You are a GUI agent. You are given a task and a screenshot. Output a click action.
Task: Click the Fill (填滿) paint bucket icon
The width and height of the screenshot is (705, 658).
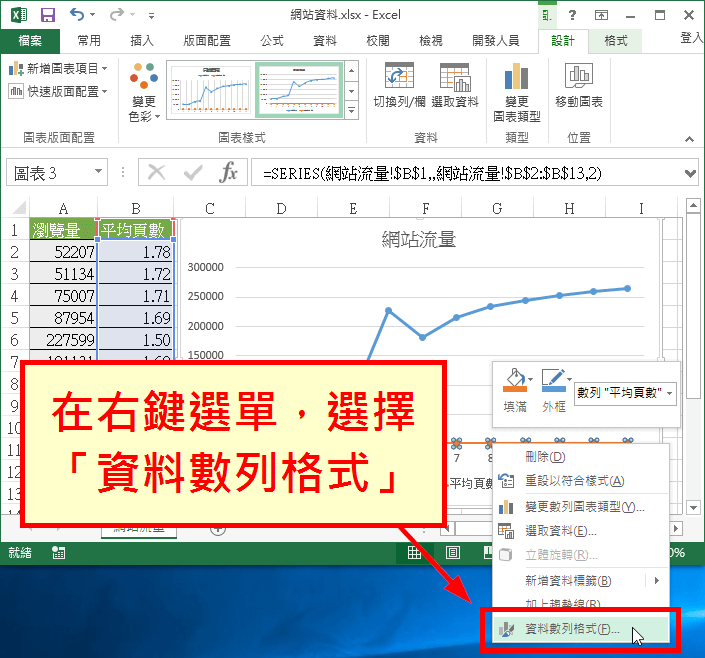tap(514, 380)
